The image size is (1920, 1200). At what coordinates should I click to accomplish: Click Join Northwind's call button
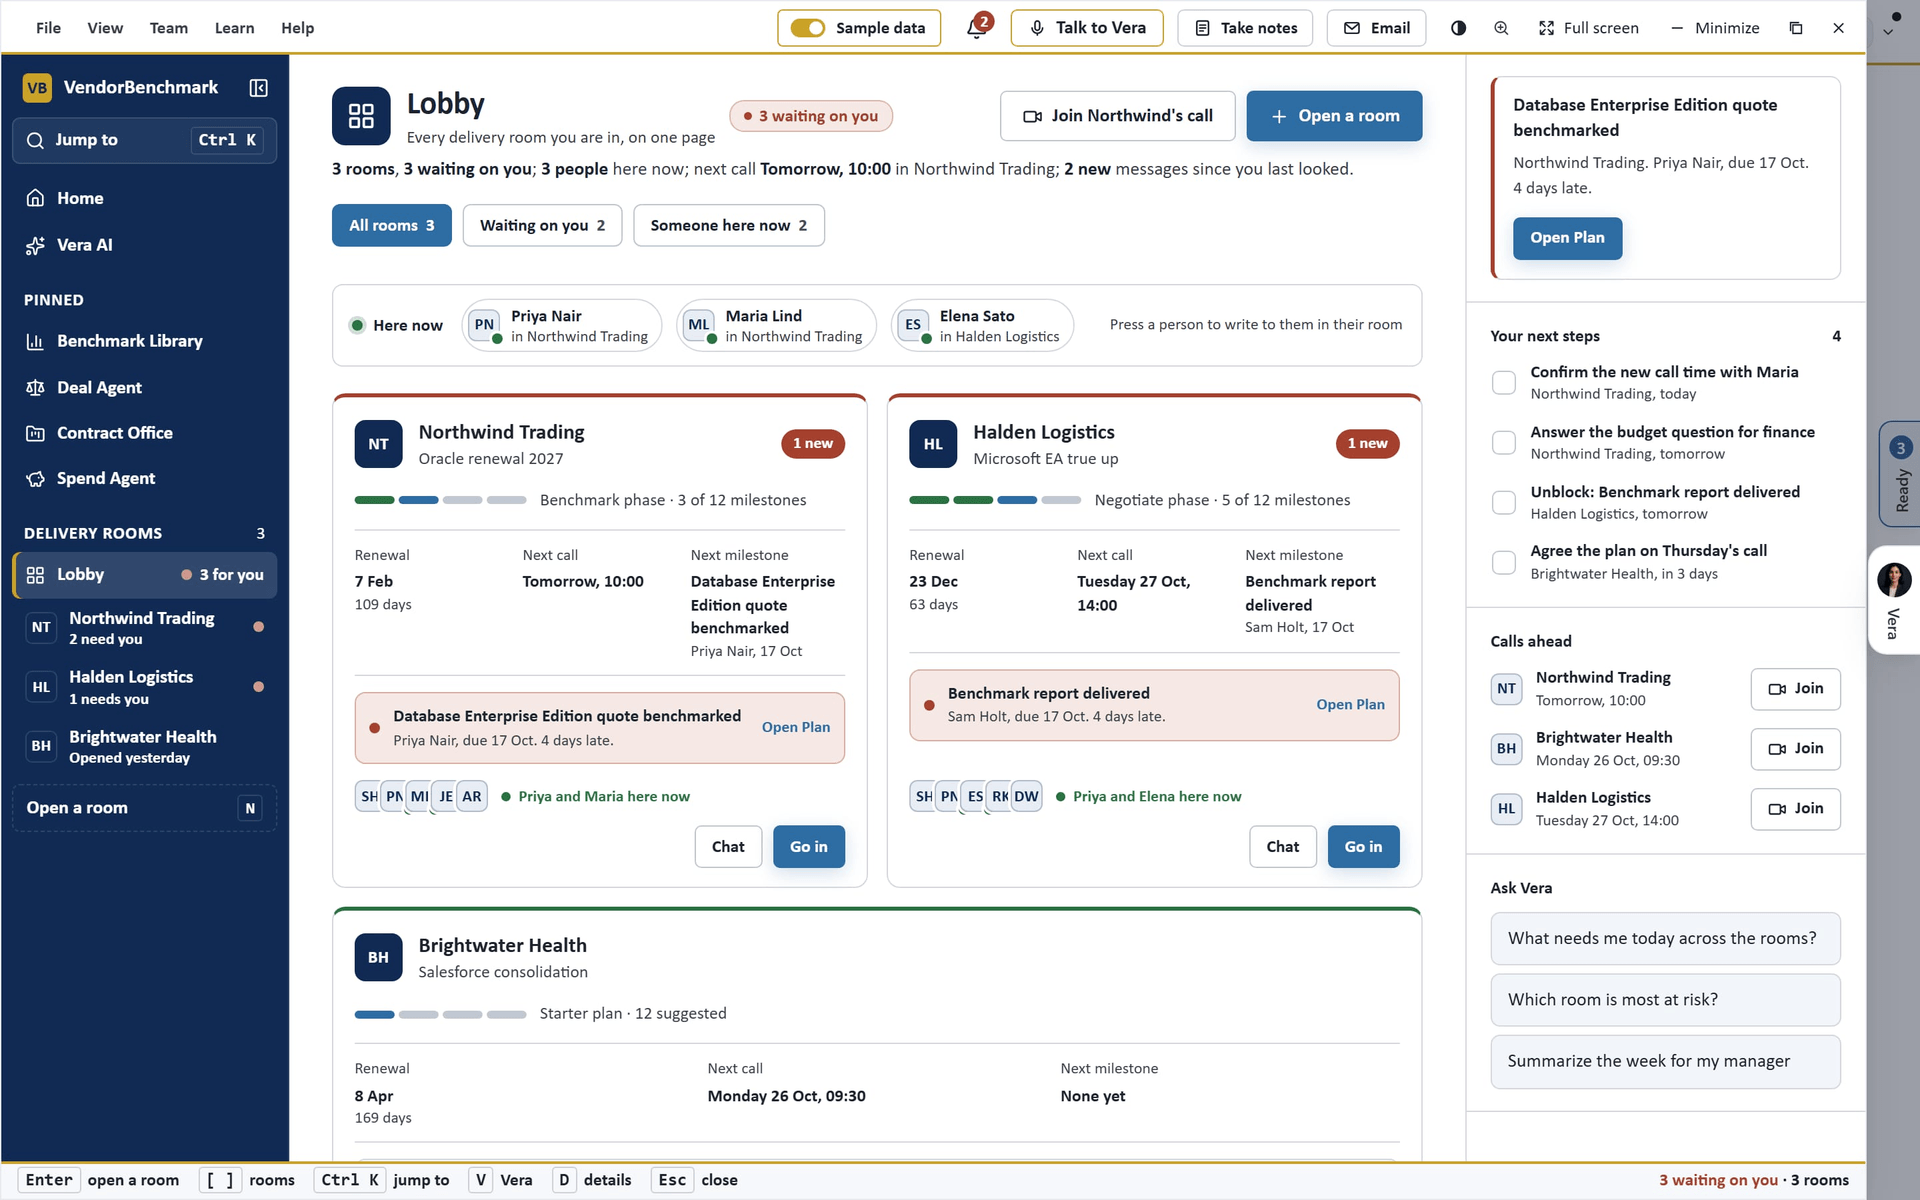(x=1117, y=116)
